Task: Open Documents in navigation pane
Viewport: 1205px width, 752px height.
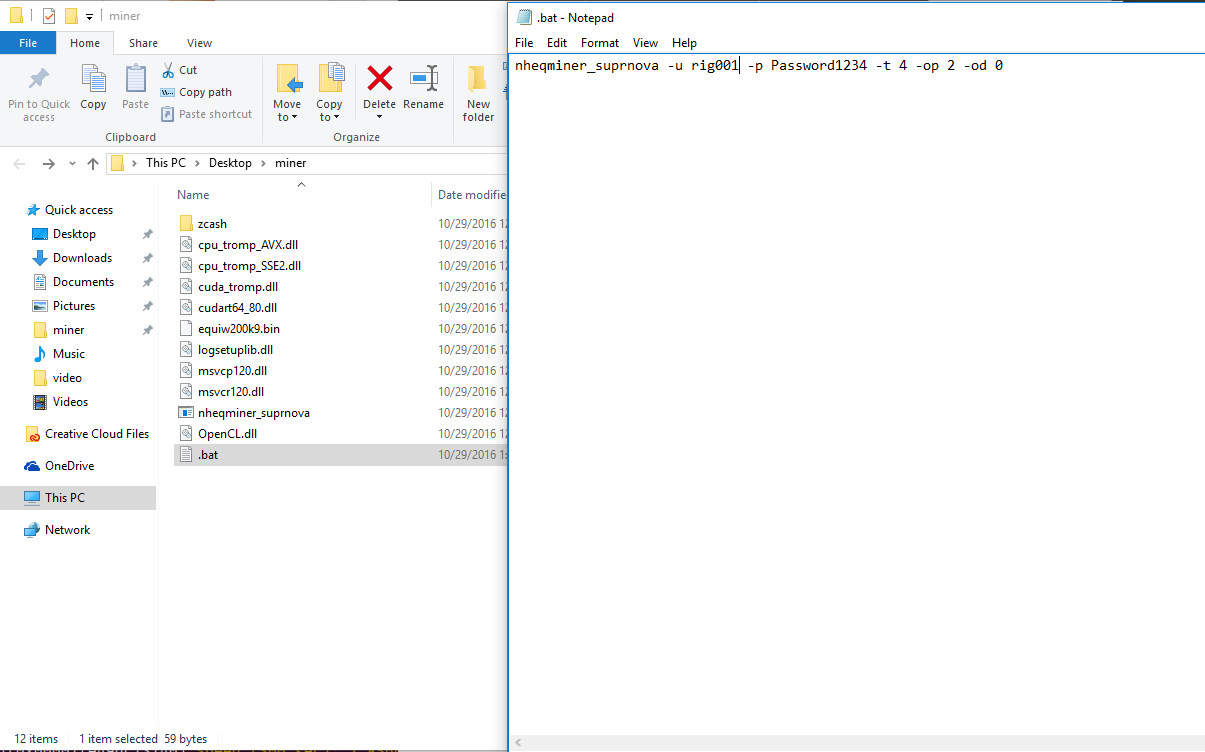Action: (x=83, y=282)
